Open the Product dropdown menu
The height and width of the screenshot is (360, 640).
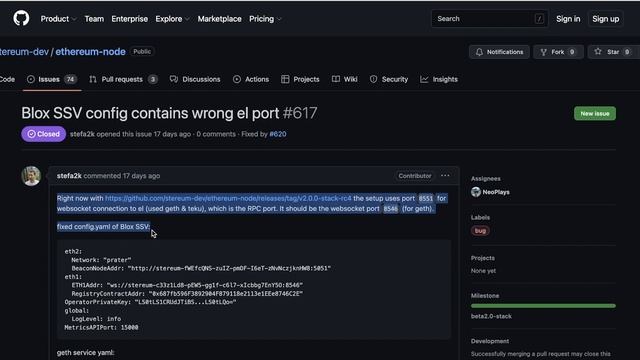click(58, 19)
